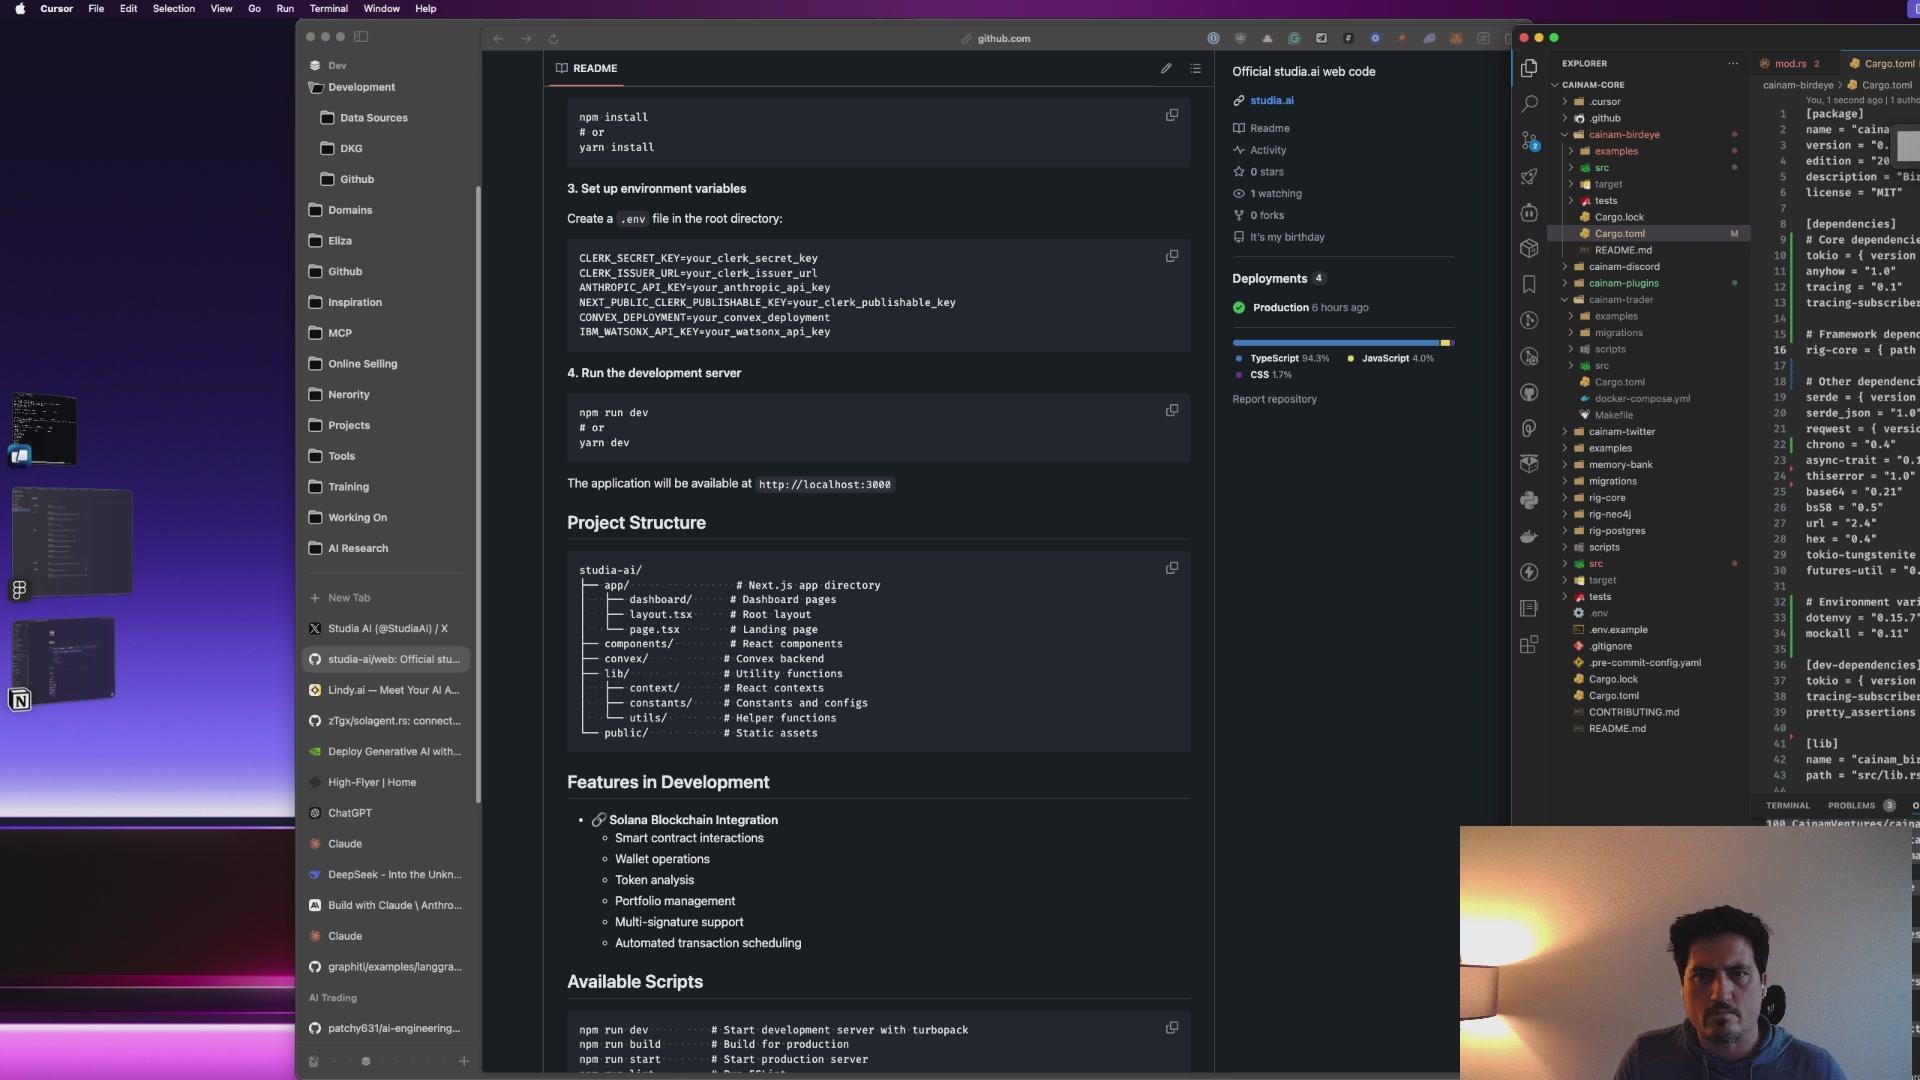Screen dimensions: 1920x1080
Task: Open docker-compose.yml in explorer
Action: pos(1642,398)
